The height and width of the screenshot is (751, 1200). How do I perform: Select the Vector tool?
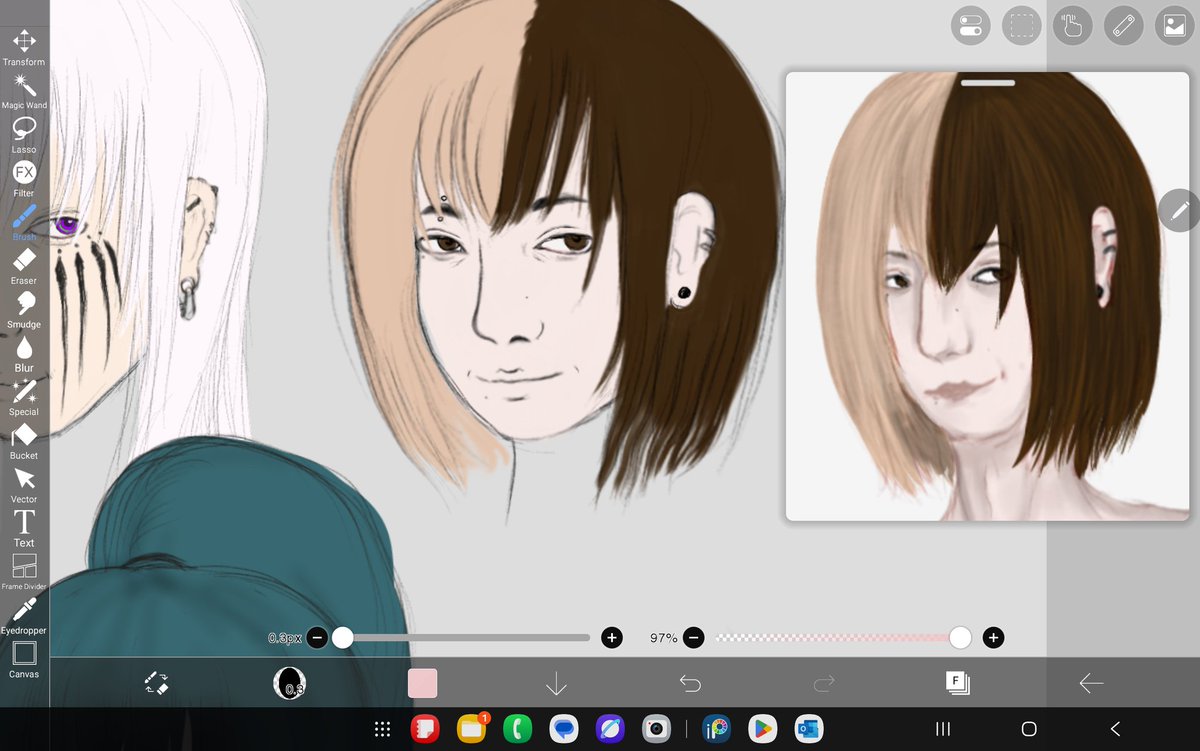coord(24,485)
